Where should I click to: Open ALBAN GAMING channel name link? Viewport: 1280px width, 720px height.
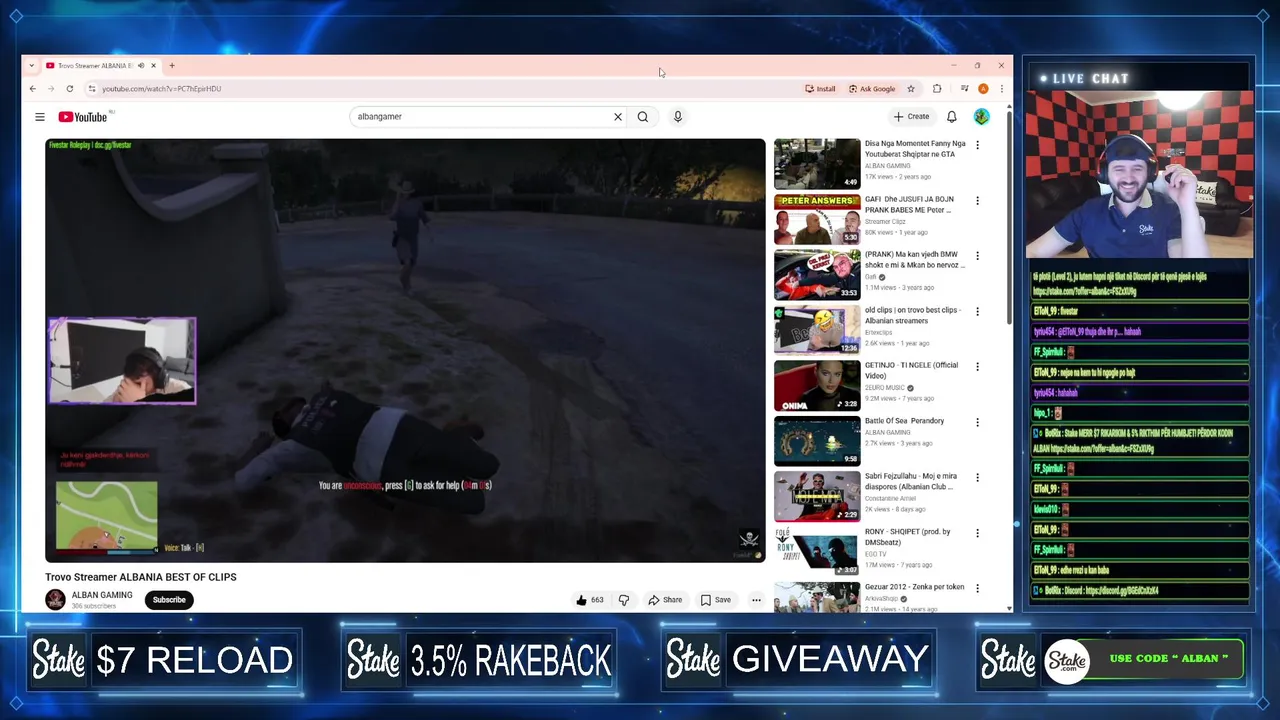102,595
